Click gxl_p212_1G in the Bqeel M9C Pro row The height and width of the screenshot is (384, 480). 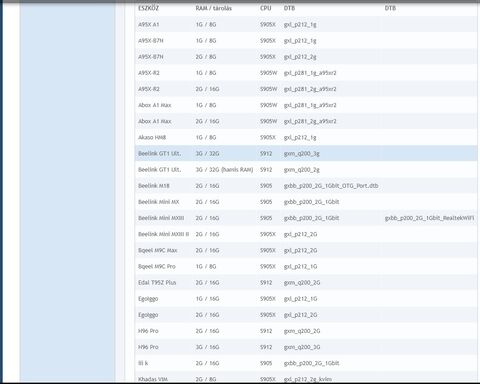click(300, 267)
